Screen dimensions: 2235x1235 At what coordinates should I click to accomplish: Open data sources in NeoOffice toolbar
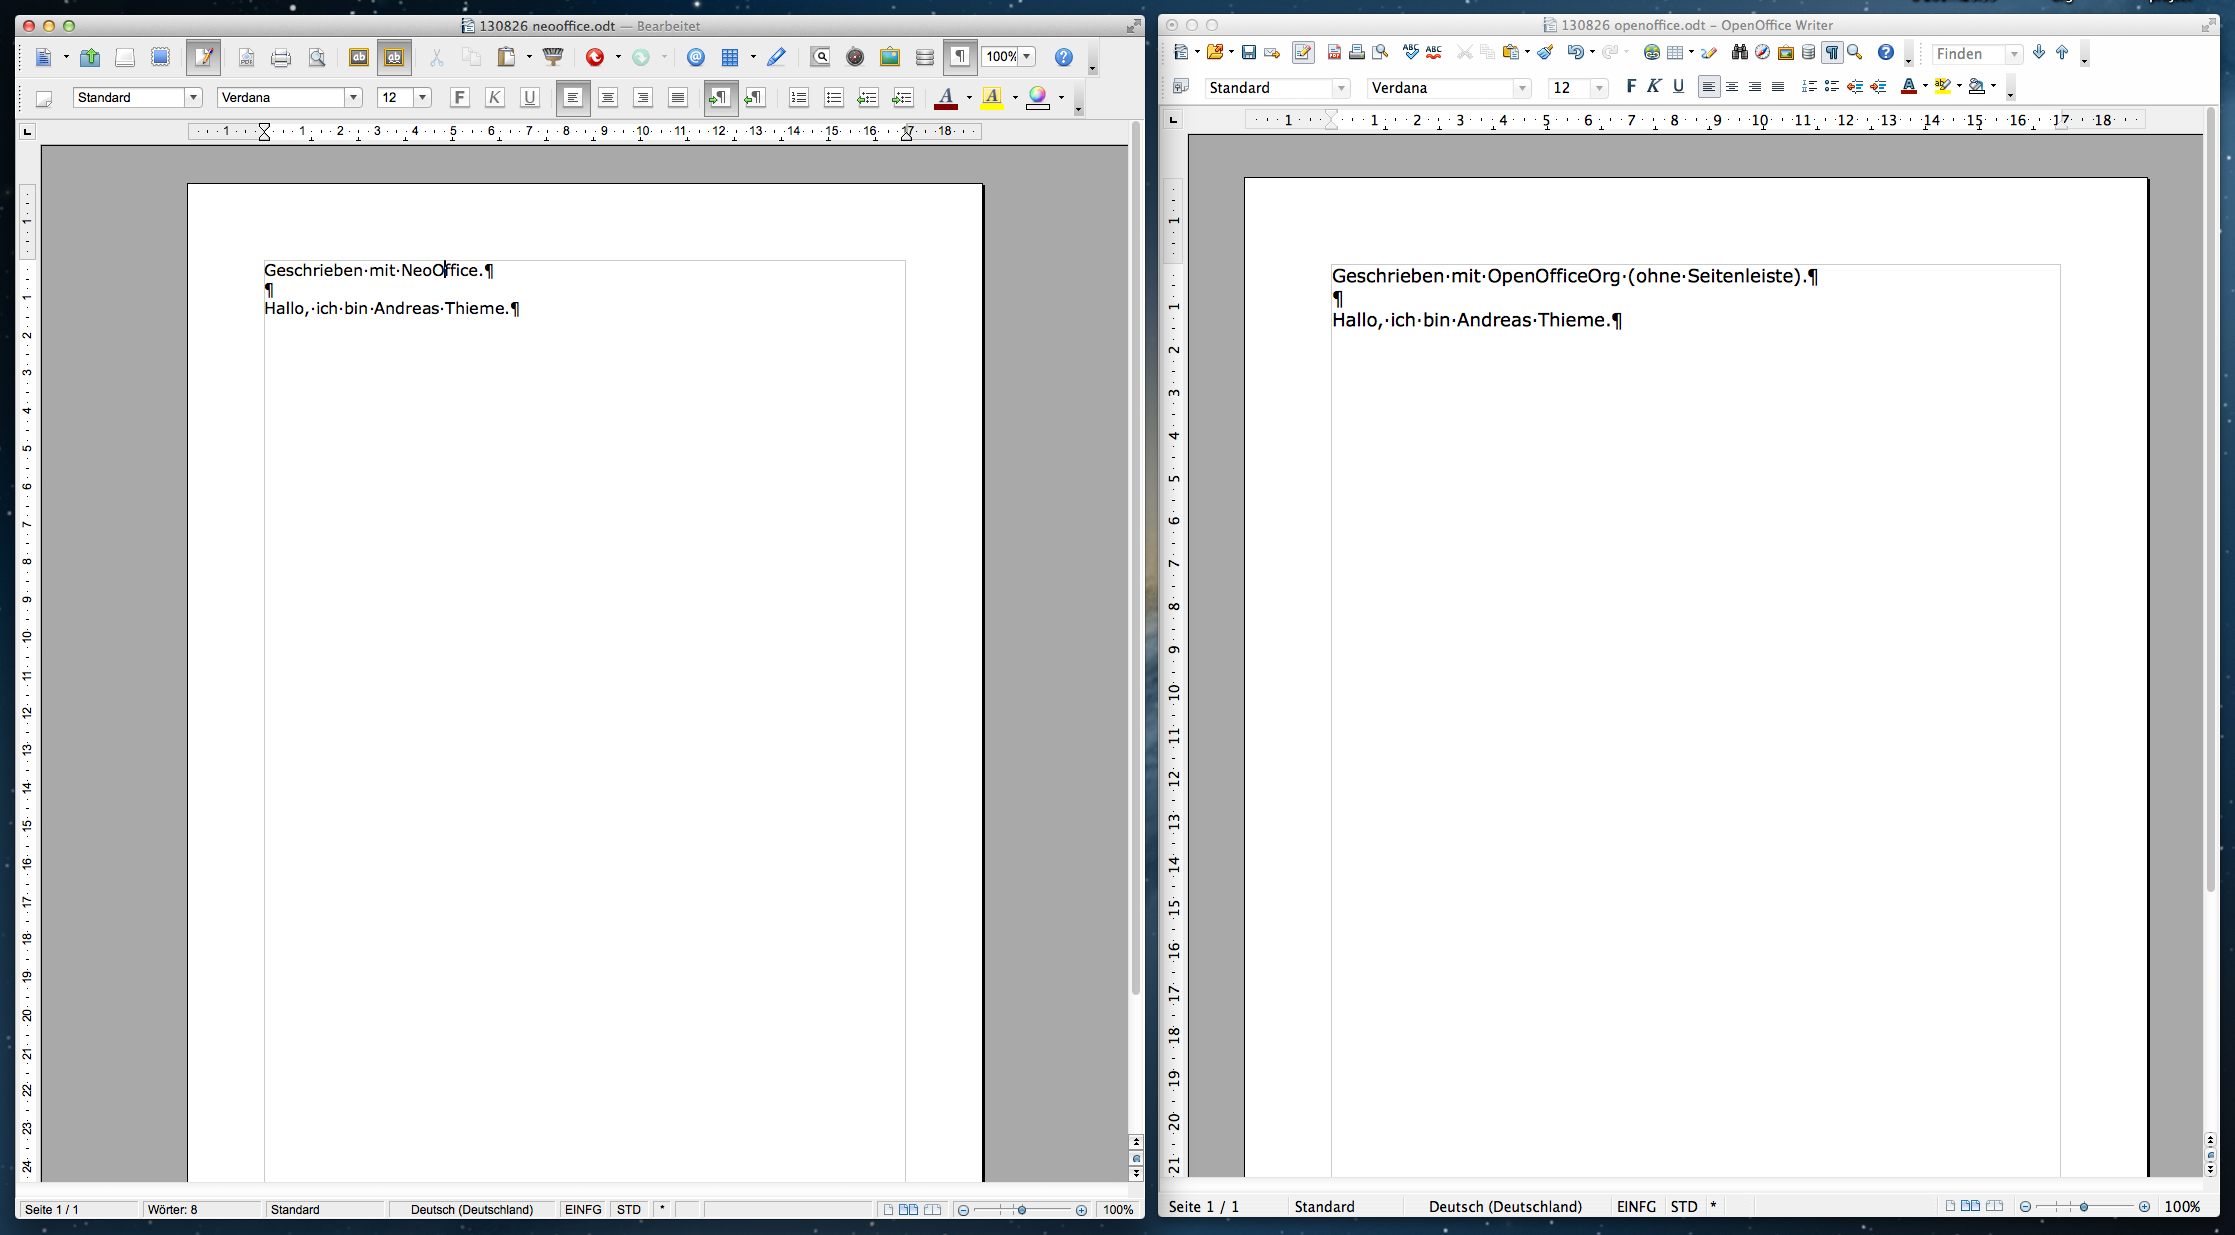pyautogui.click(x=925, y=57)
